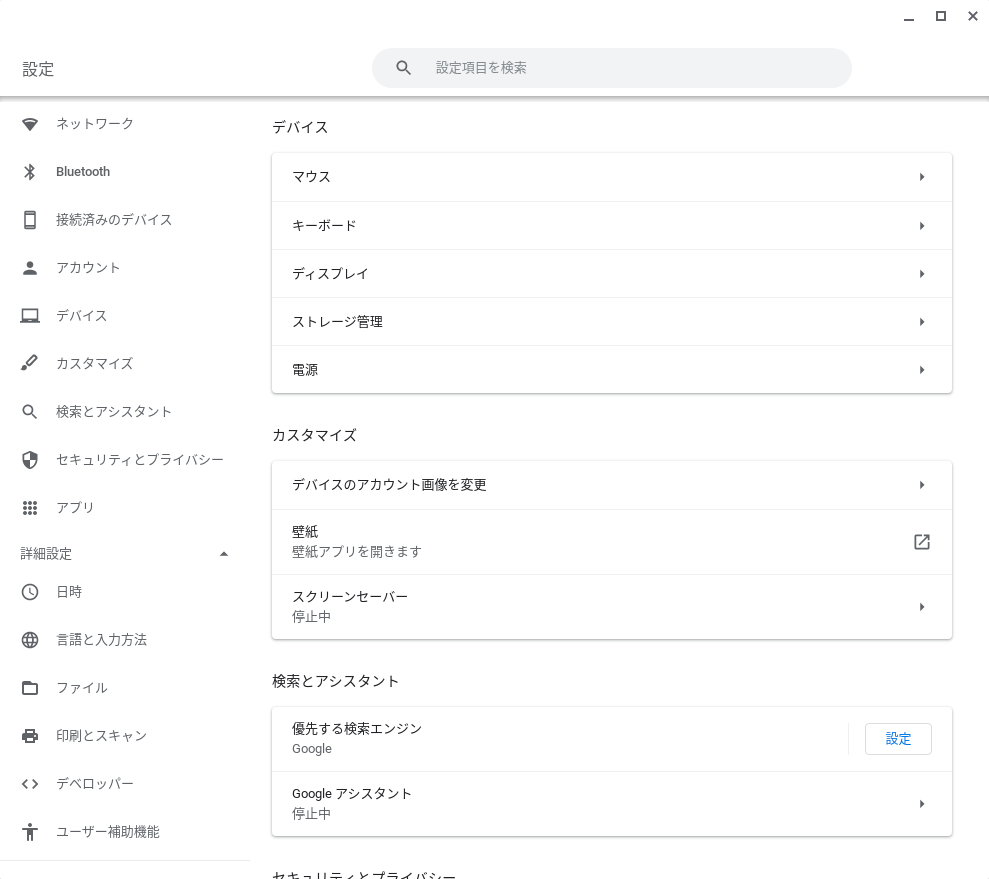Expand the デバイスのアカウント画像を変更 arrow
The height and width of the screenshot is (879, 989).
[x=922, y=485]
